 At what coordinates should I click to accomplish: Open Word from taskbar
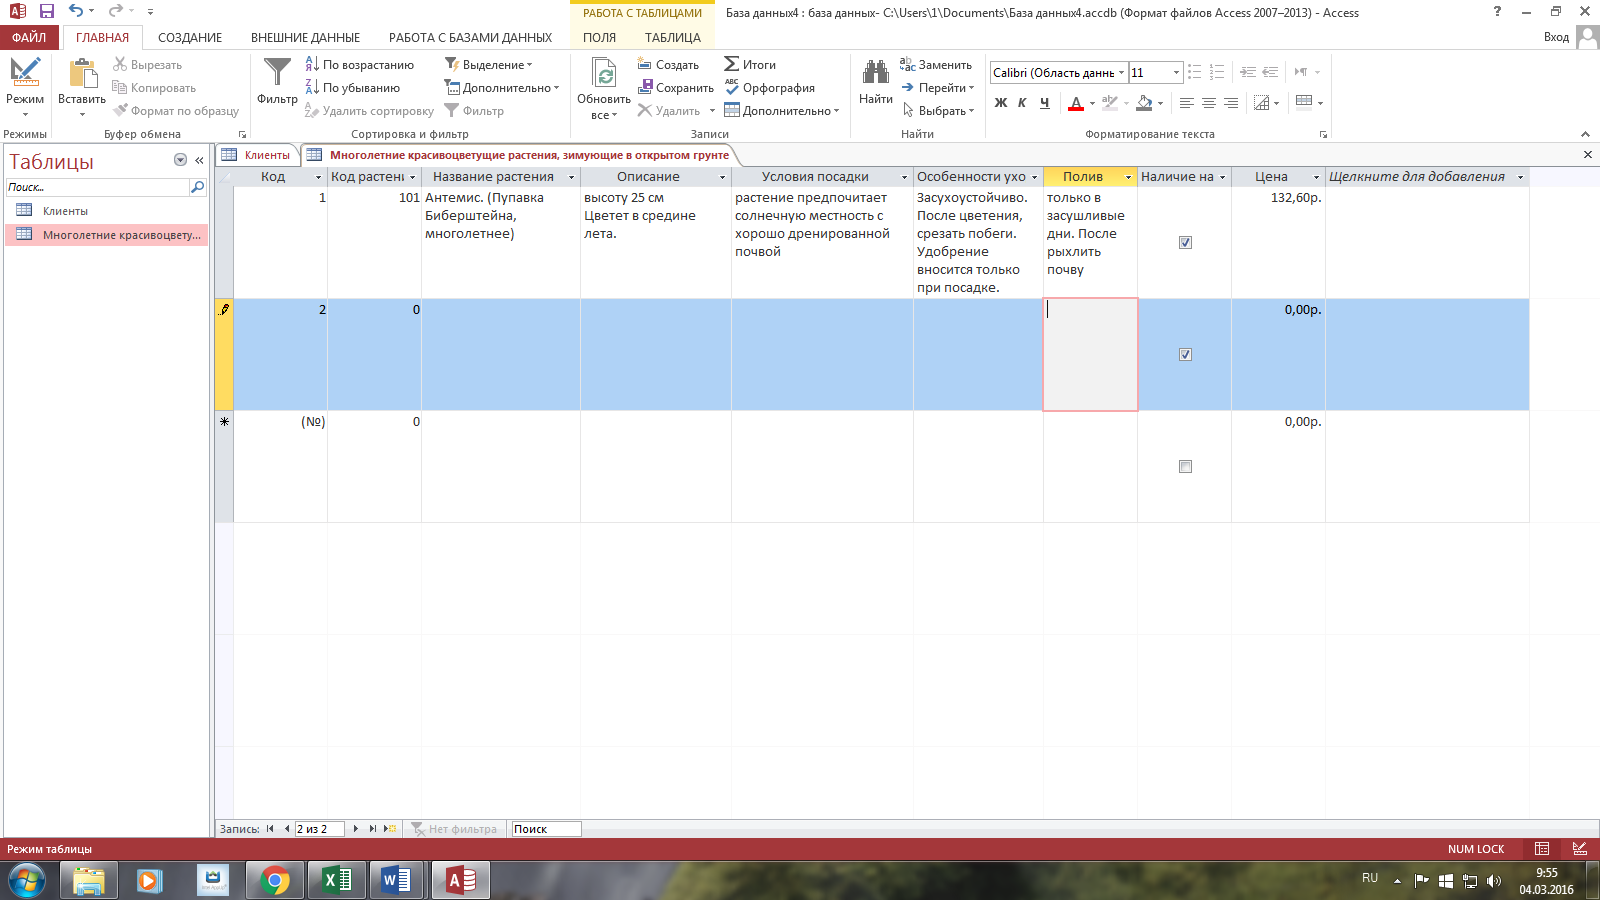pos(397,881)
